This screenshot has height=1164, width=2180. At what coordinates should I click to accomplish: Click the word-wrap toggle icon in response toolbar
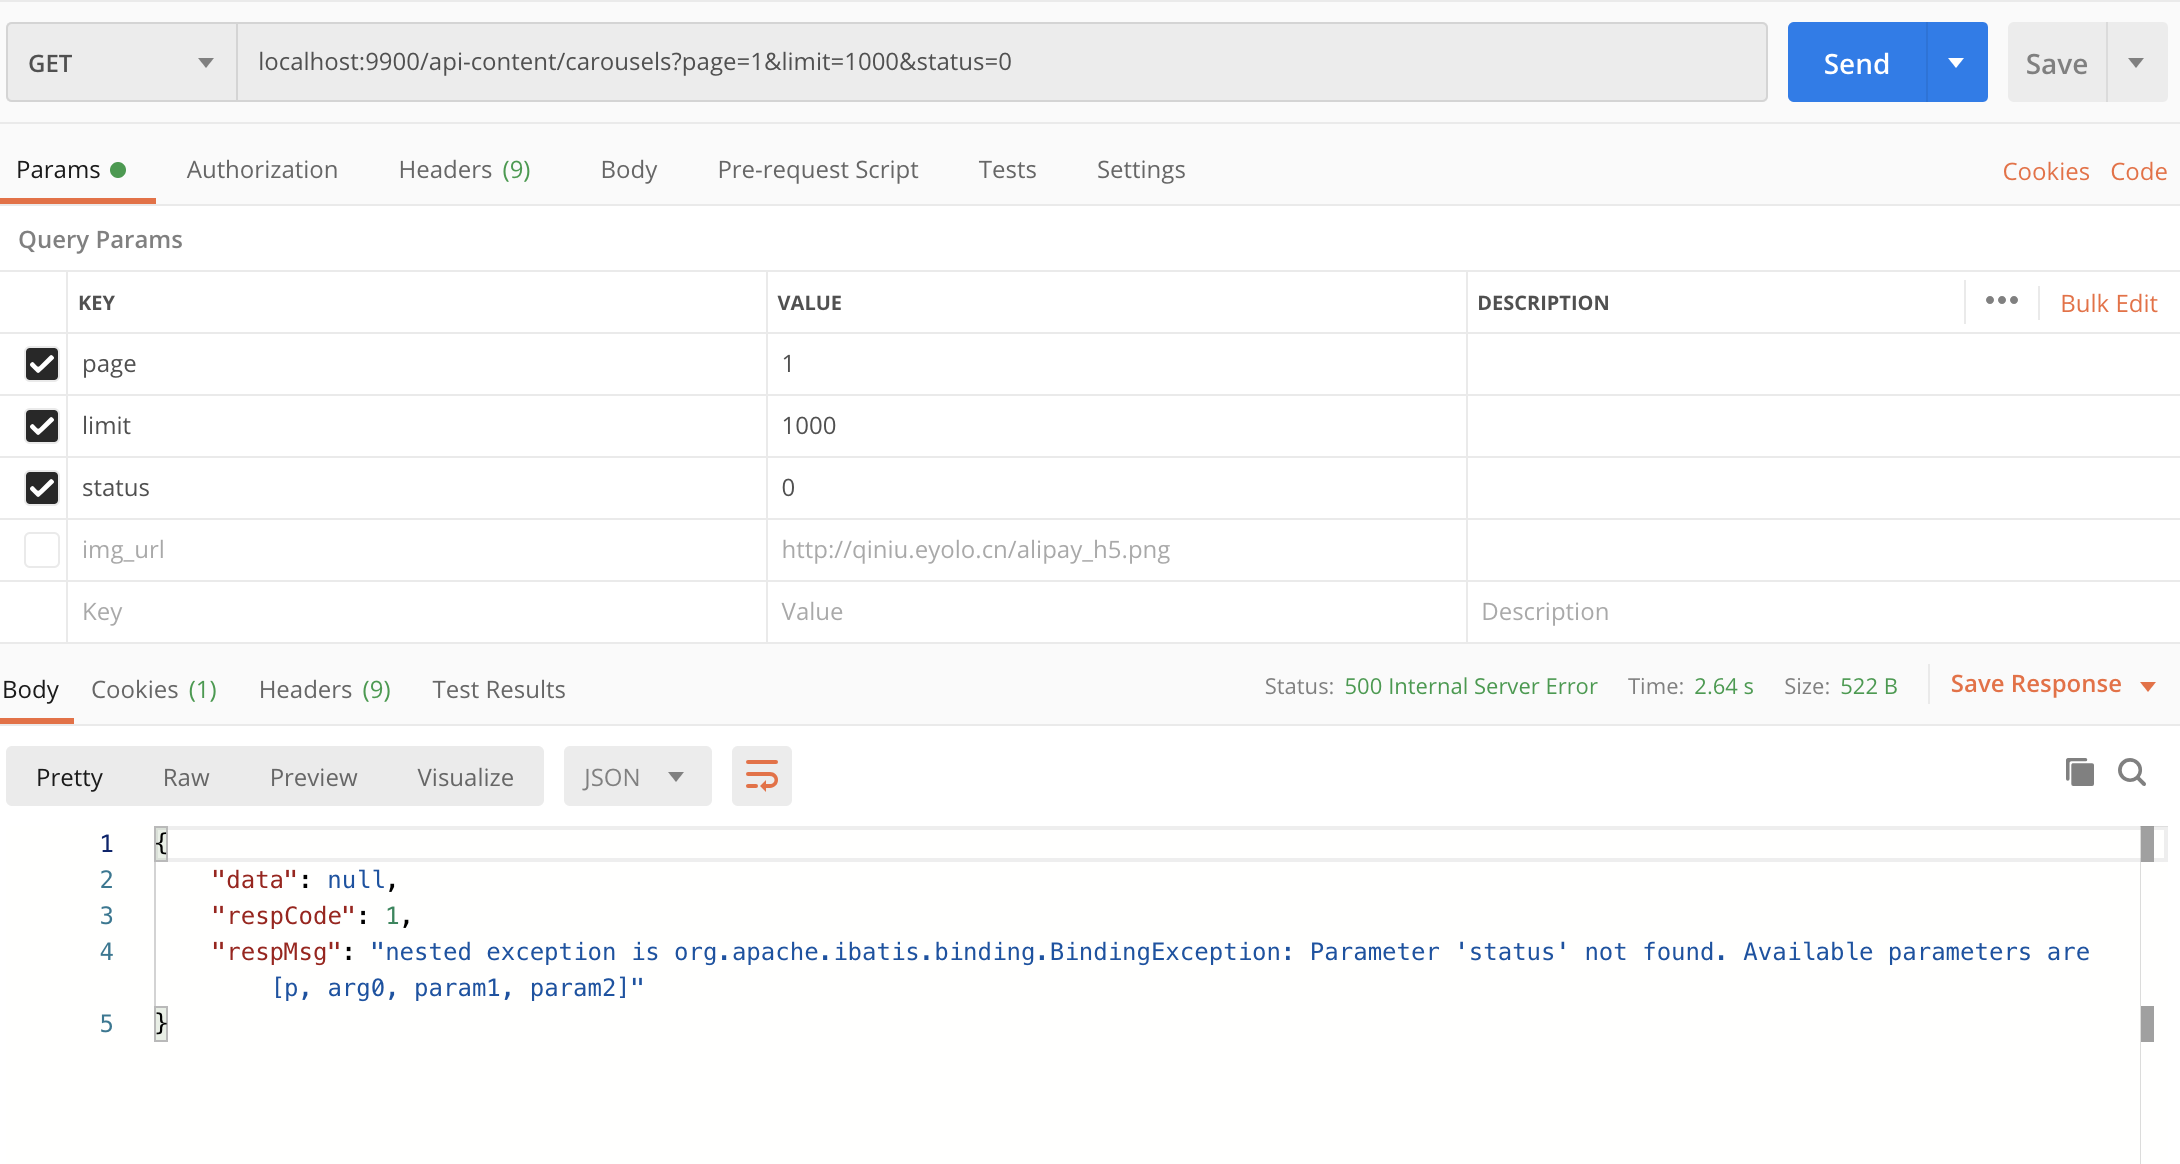761,776
